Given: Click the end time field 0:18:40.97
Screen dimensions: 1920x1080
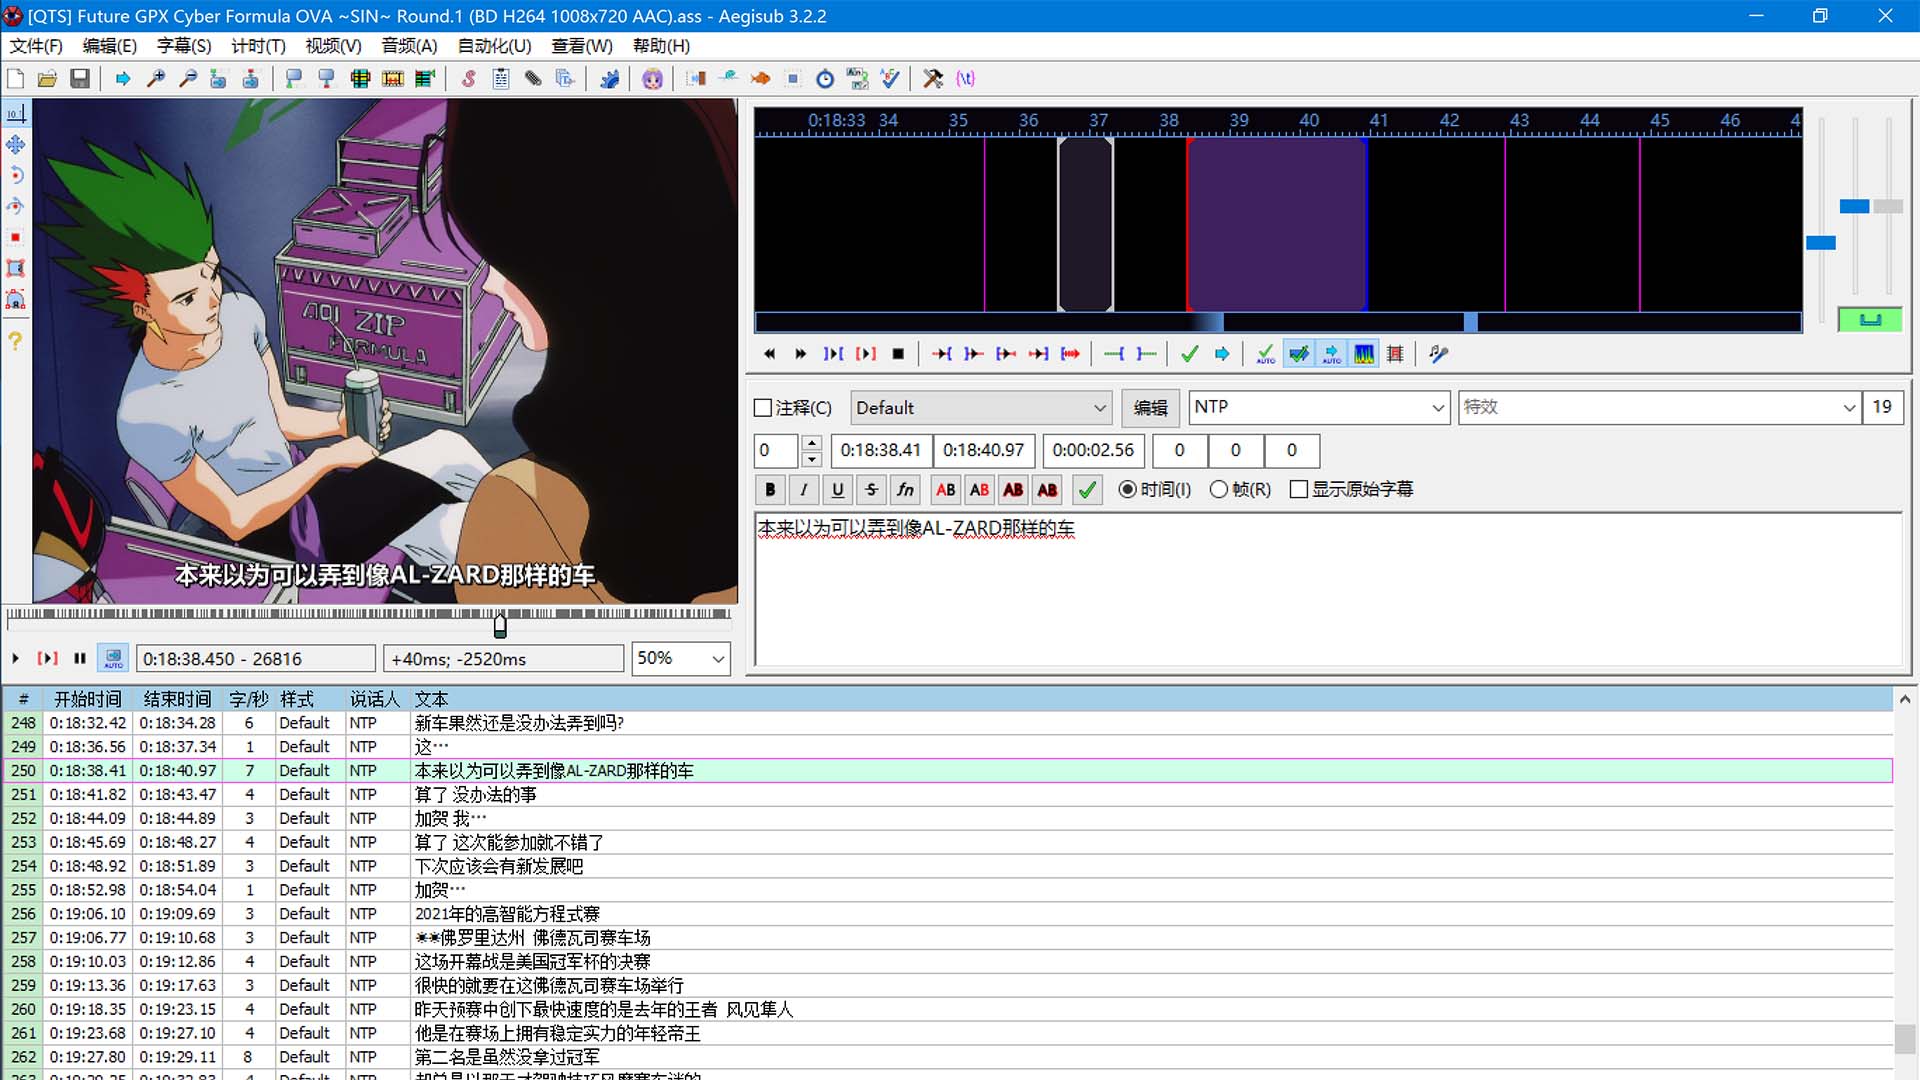Looking at the screenshot, I should pyautogui.click(x=984, y=450).
